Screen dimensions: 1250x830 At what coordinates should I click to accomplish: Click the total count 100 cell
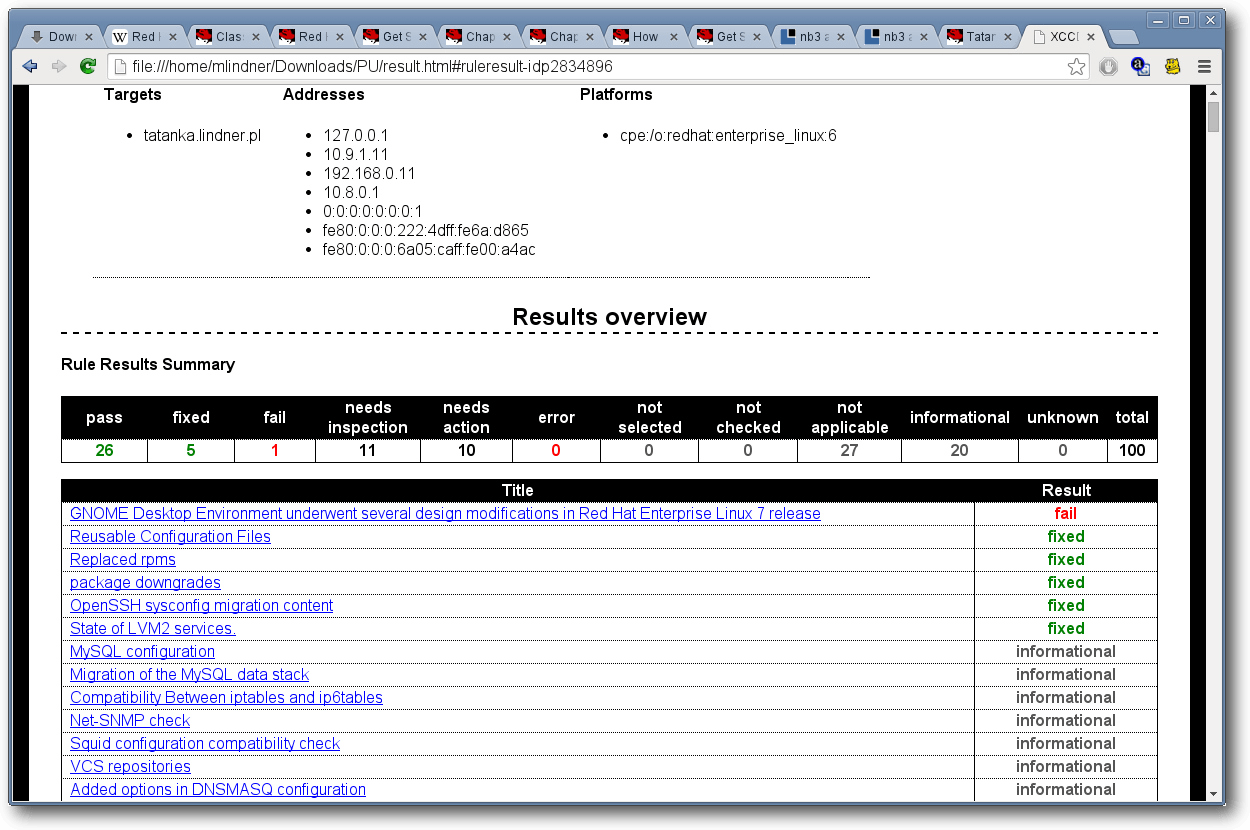[1132, 451]
